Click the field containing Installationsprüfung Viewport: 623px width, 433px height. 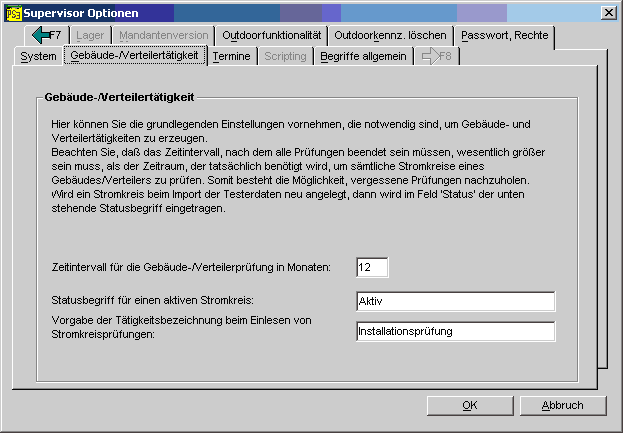click(x=456, y=331)
